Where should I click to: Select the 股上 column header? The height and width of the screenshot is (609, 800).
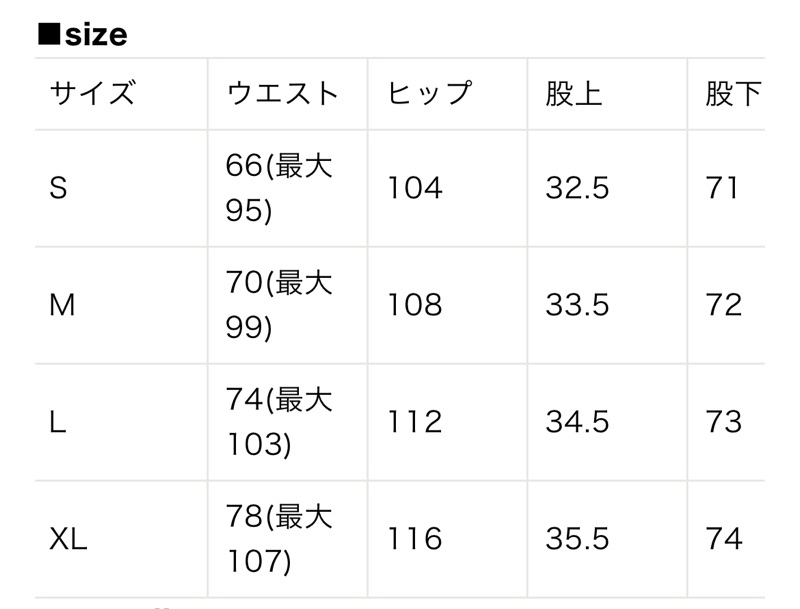[574, 93]
